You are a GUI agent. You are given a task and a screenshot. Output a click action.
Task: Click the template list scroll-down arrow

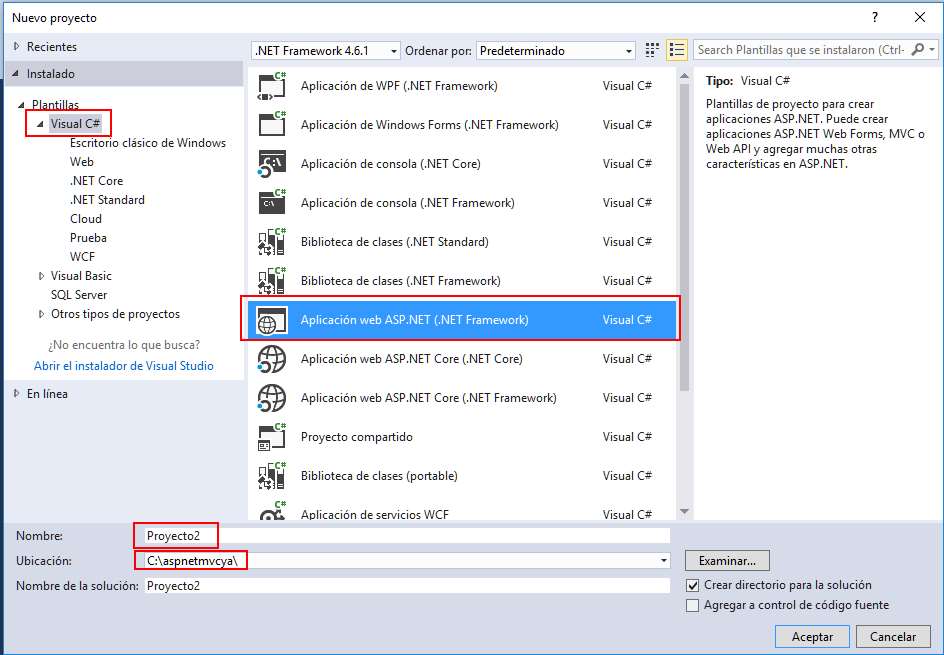[684, 512]
